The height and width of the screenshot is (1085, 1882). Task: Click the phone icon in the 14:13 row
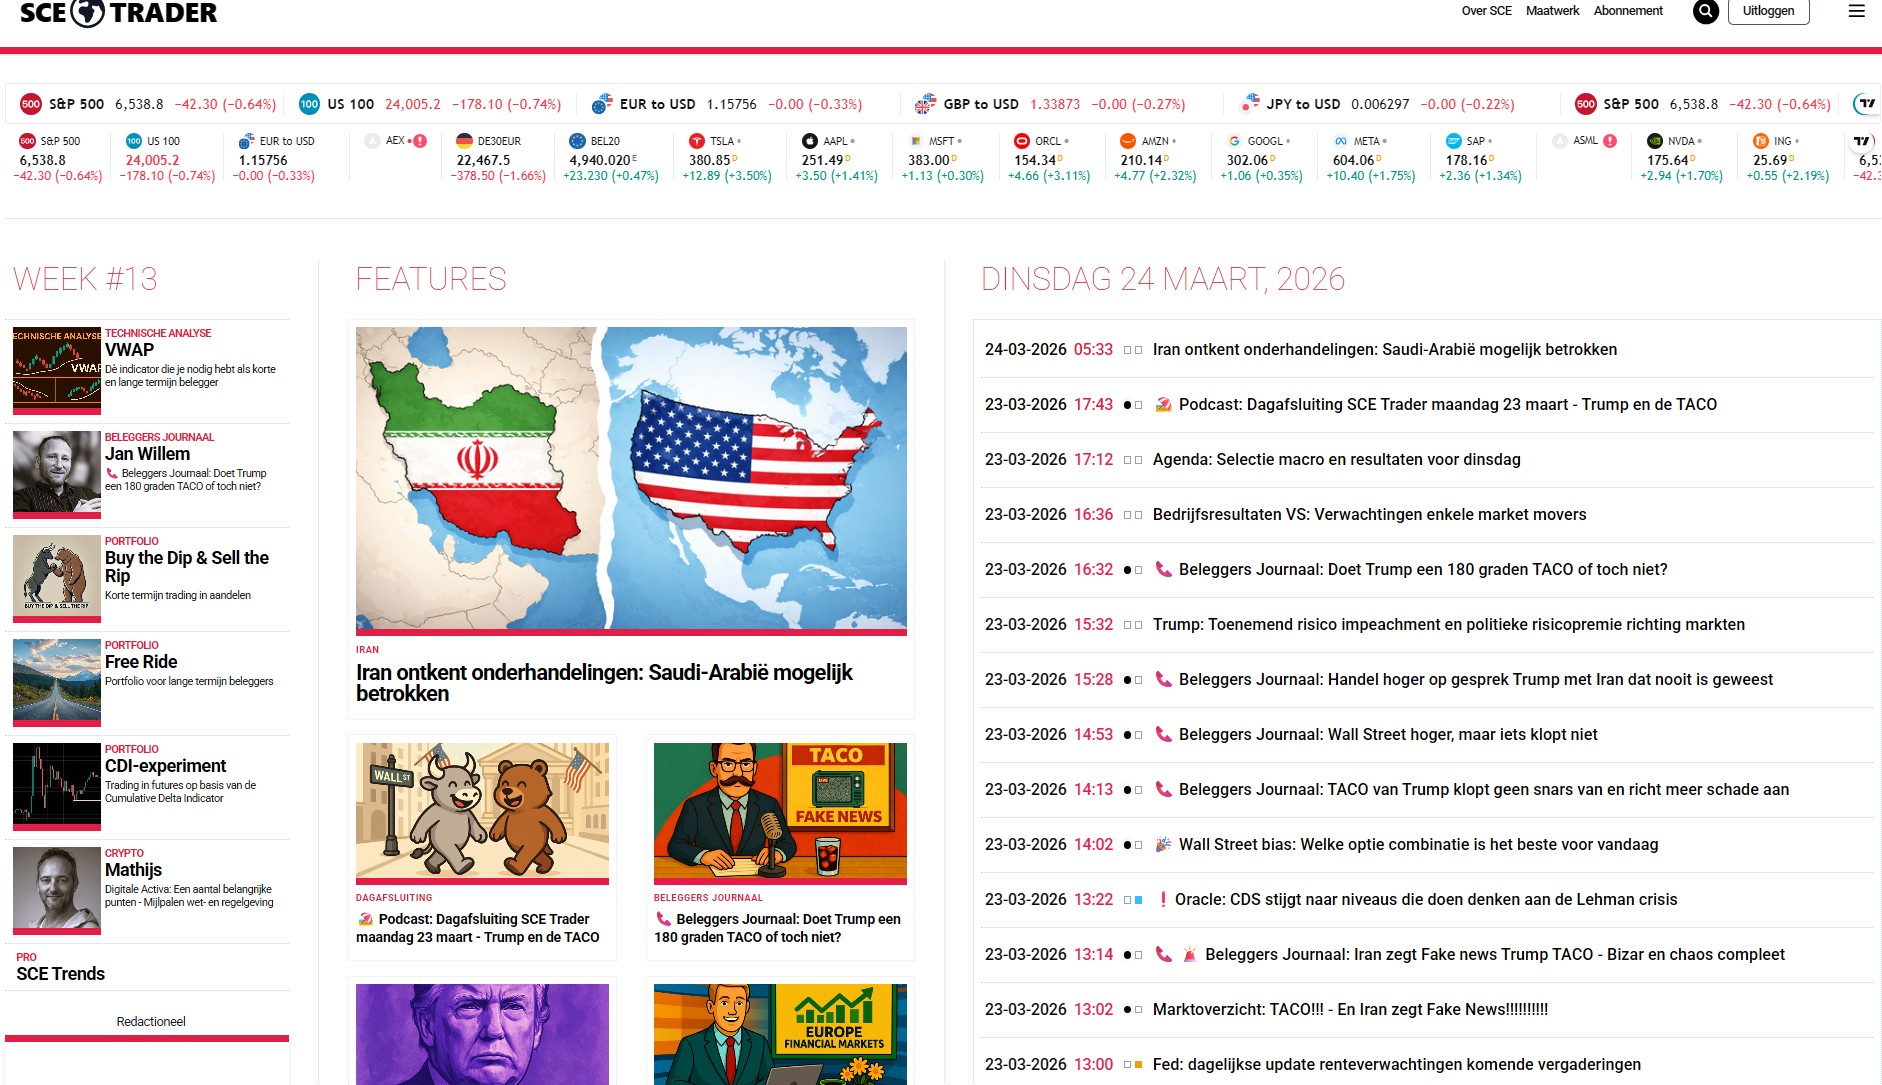[x=1163, y=790]
